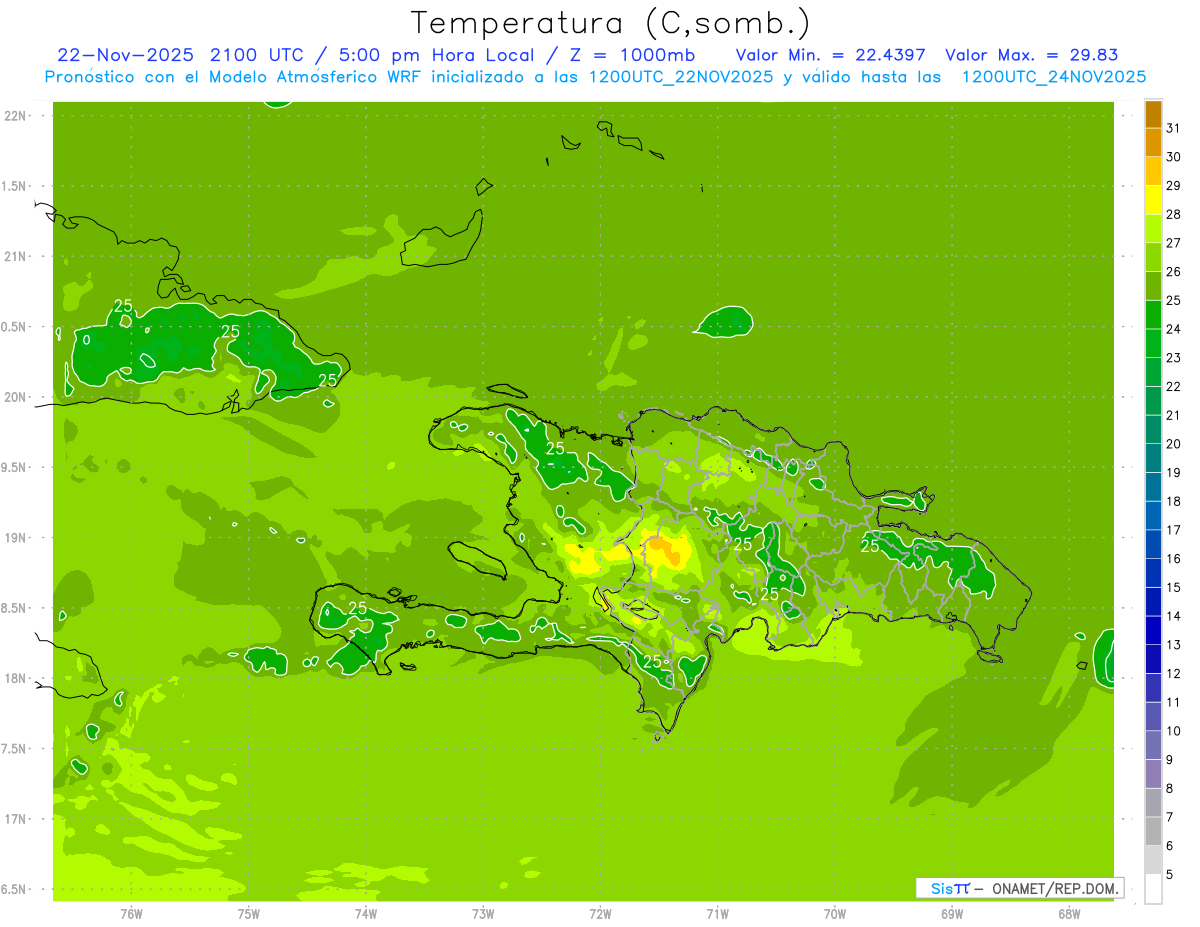The image size is (1200, 927).
Task: Pick the yellow swatch between 28 and 29
Action: click(1153, 200)
